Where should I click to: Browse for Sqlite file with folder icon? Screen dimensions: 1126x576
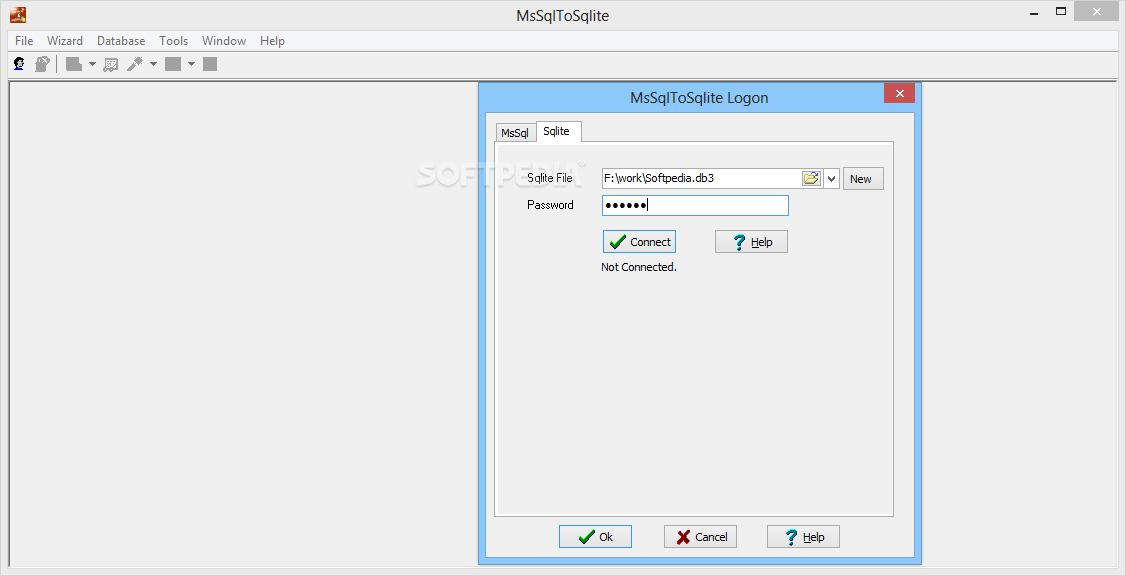pyautogui.click(x=811, y=178)
